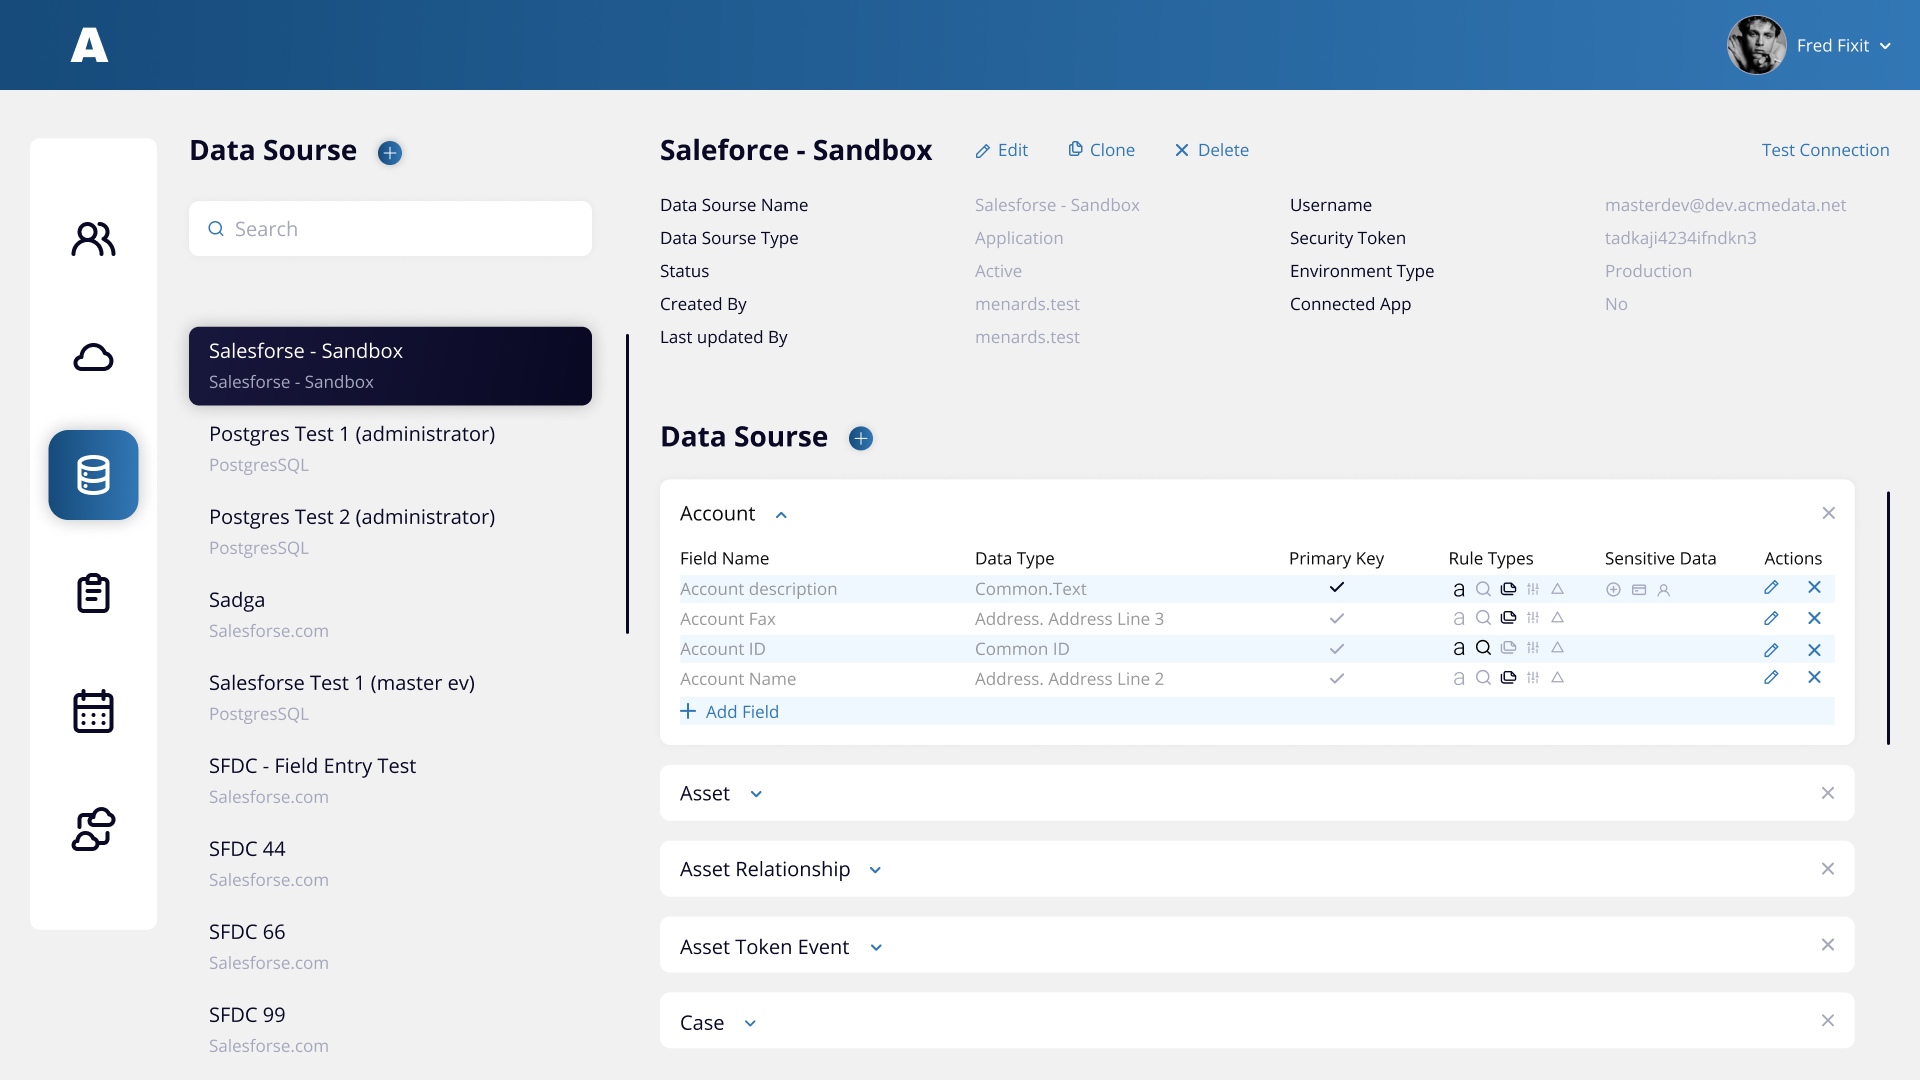Open the database data sources sidebar icon
This screenshot has height=1080, width=1920.
click(93, 475)
